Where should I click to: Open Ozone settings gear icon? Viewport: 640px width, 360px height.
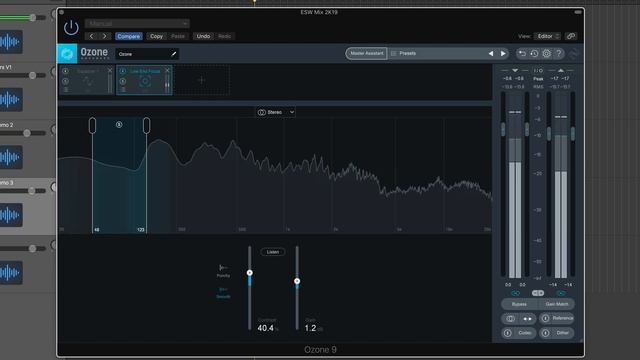547,53
